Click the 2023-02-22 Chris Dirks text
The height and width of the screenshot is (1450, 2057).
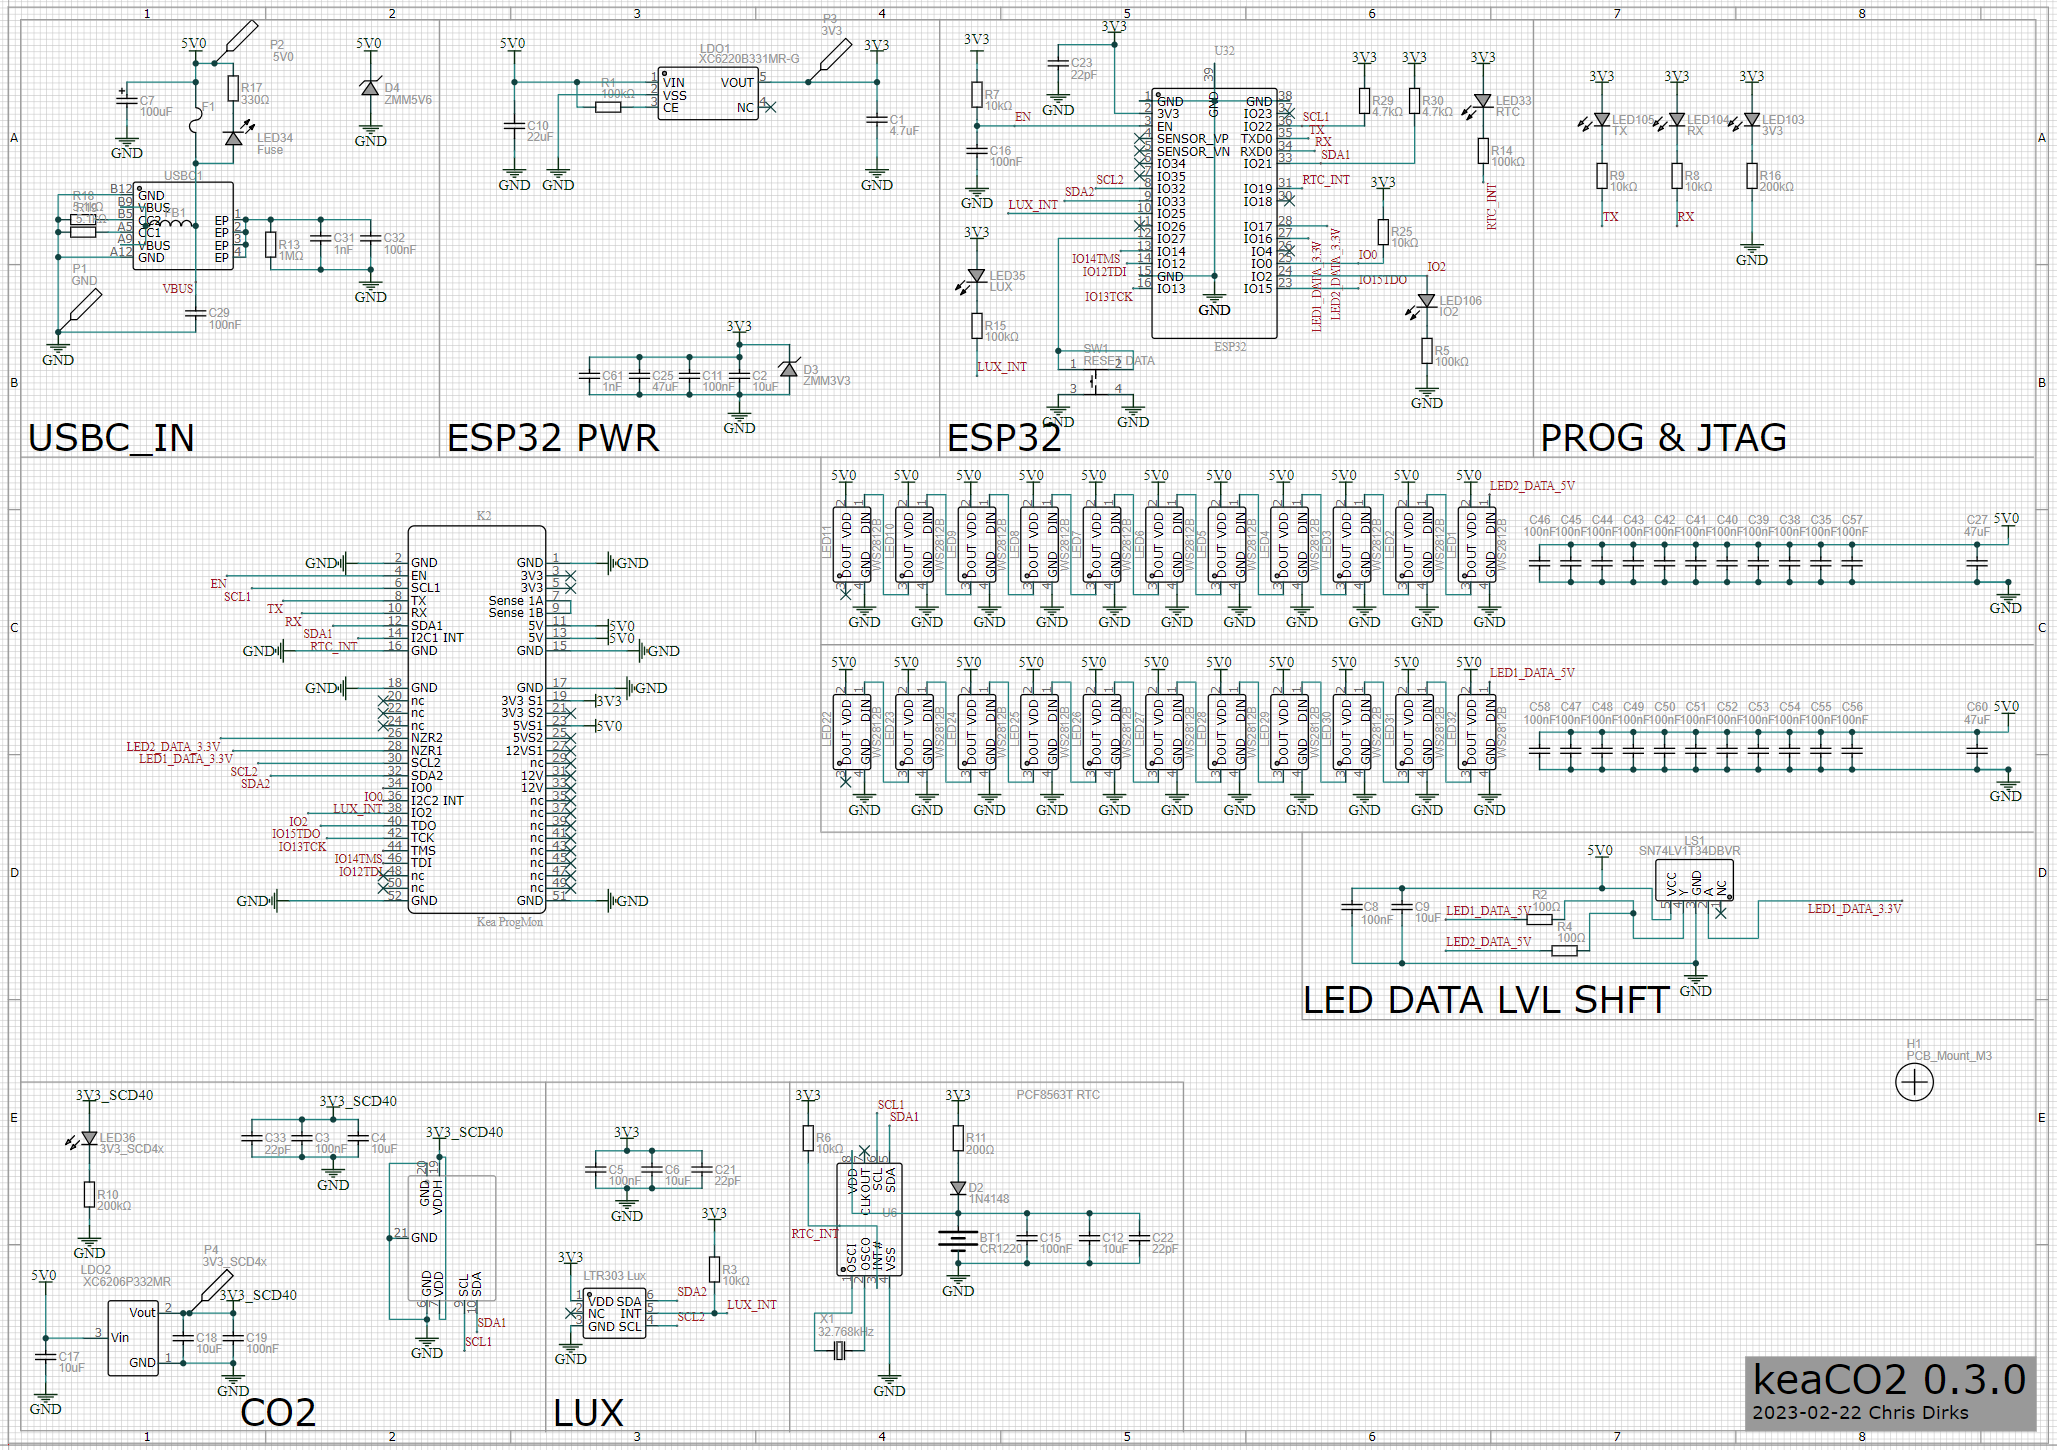pos(1860,1413)
